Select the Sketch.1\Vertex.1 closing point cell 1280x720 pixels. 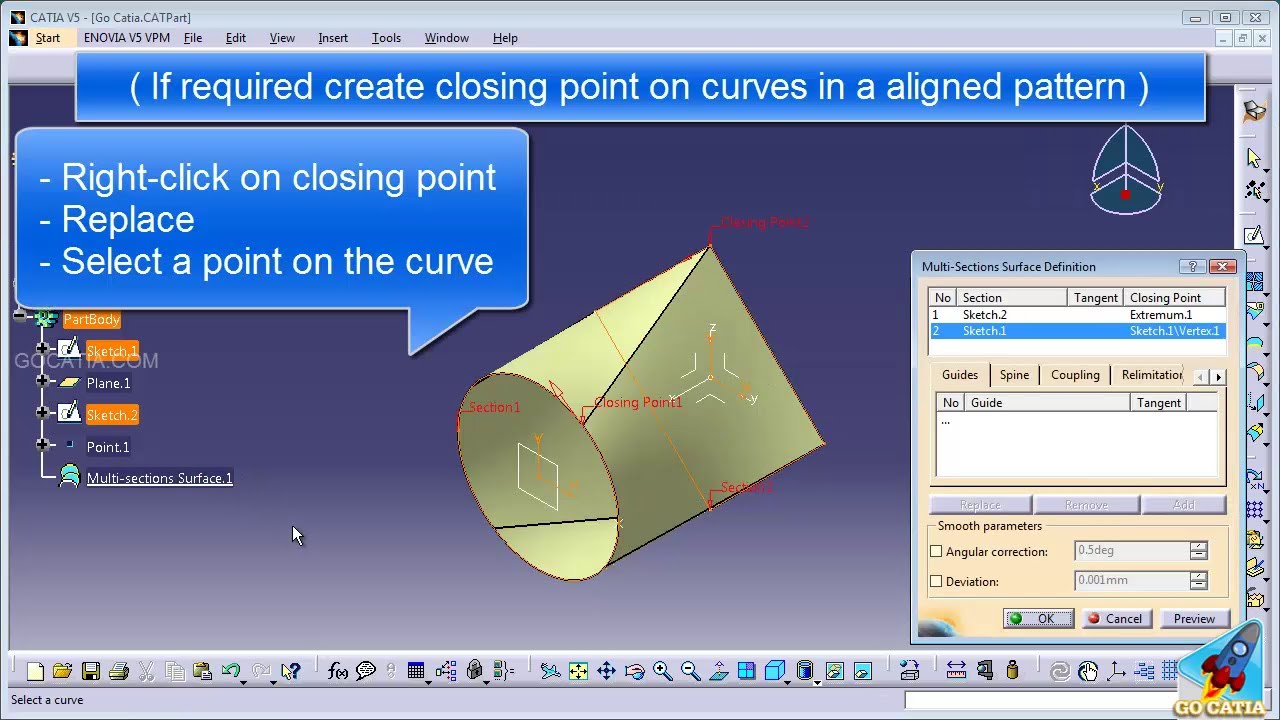(1175, 331)
